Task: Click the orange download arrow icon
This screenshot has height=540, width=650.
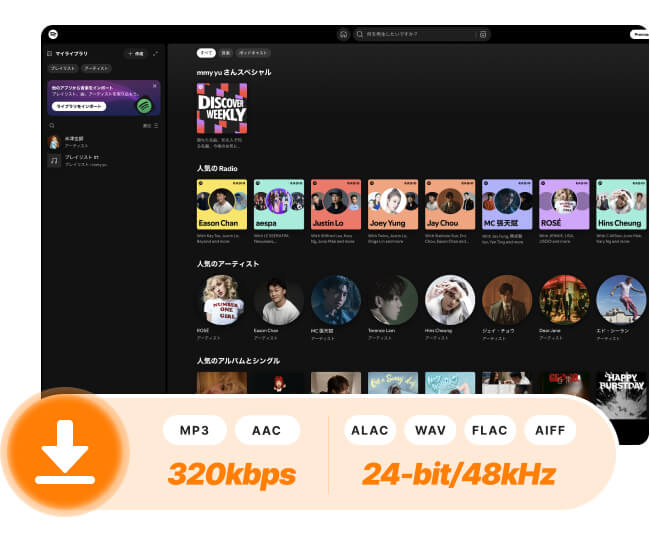Action: (x=65, y=452)
